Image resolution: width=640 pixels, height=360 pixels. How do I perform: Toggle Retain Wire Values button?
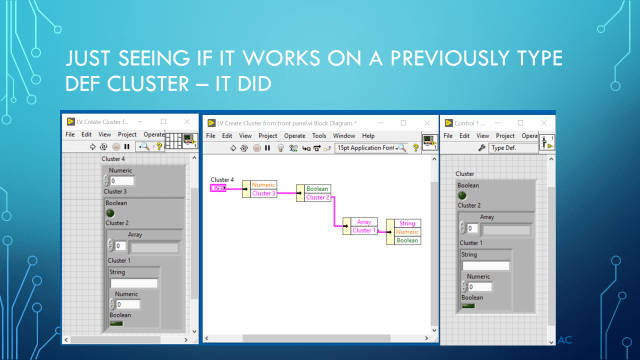pyautogui.click(x=293, y=148)
